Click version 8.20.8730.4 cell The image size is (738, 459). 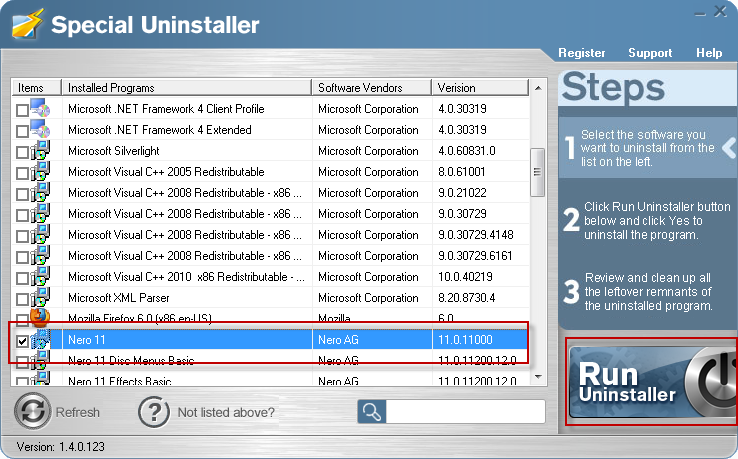click(x=466, y=298)
